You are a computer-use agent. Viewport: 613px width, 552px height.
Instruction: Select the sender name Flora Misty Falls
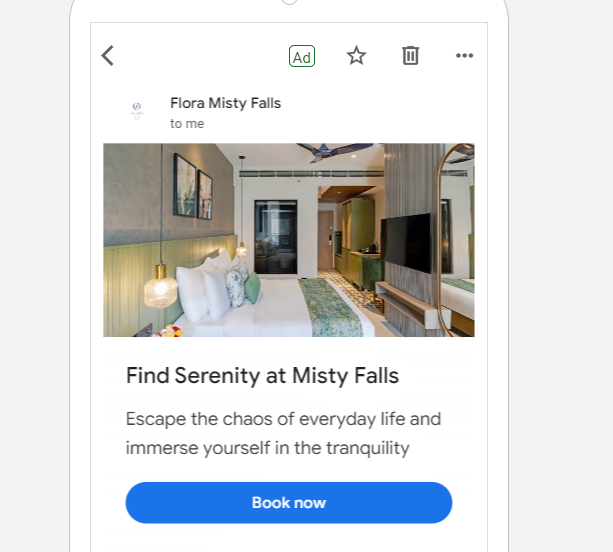click(225, 103)
